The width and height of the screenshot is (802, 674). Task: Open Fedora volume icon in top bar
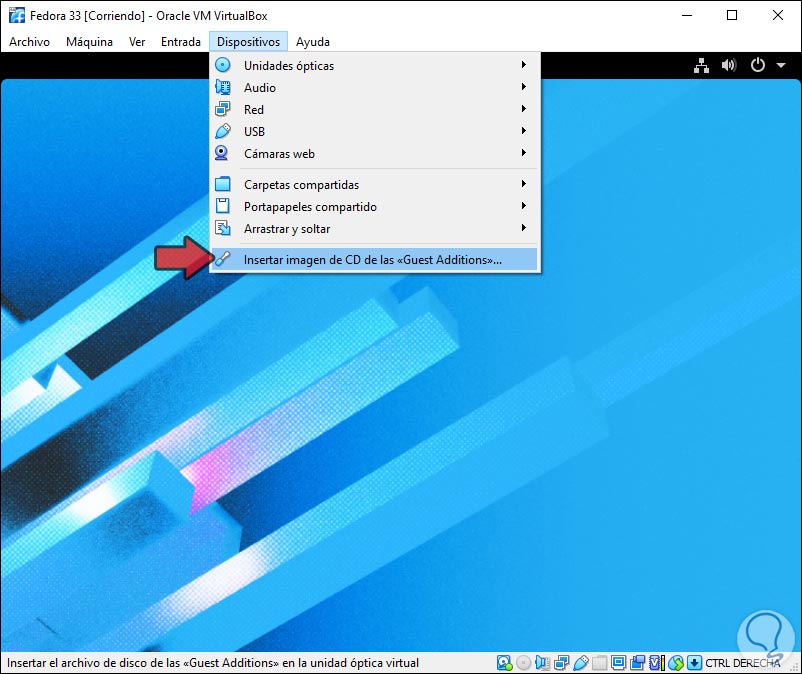click(x=729, y=65)
